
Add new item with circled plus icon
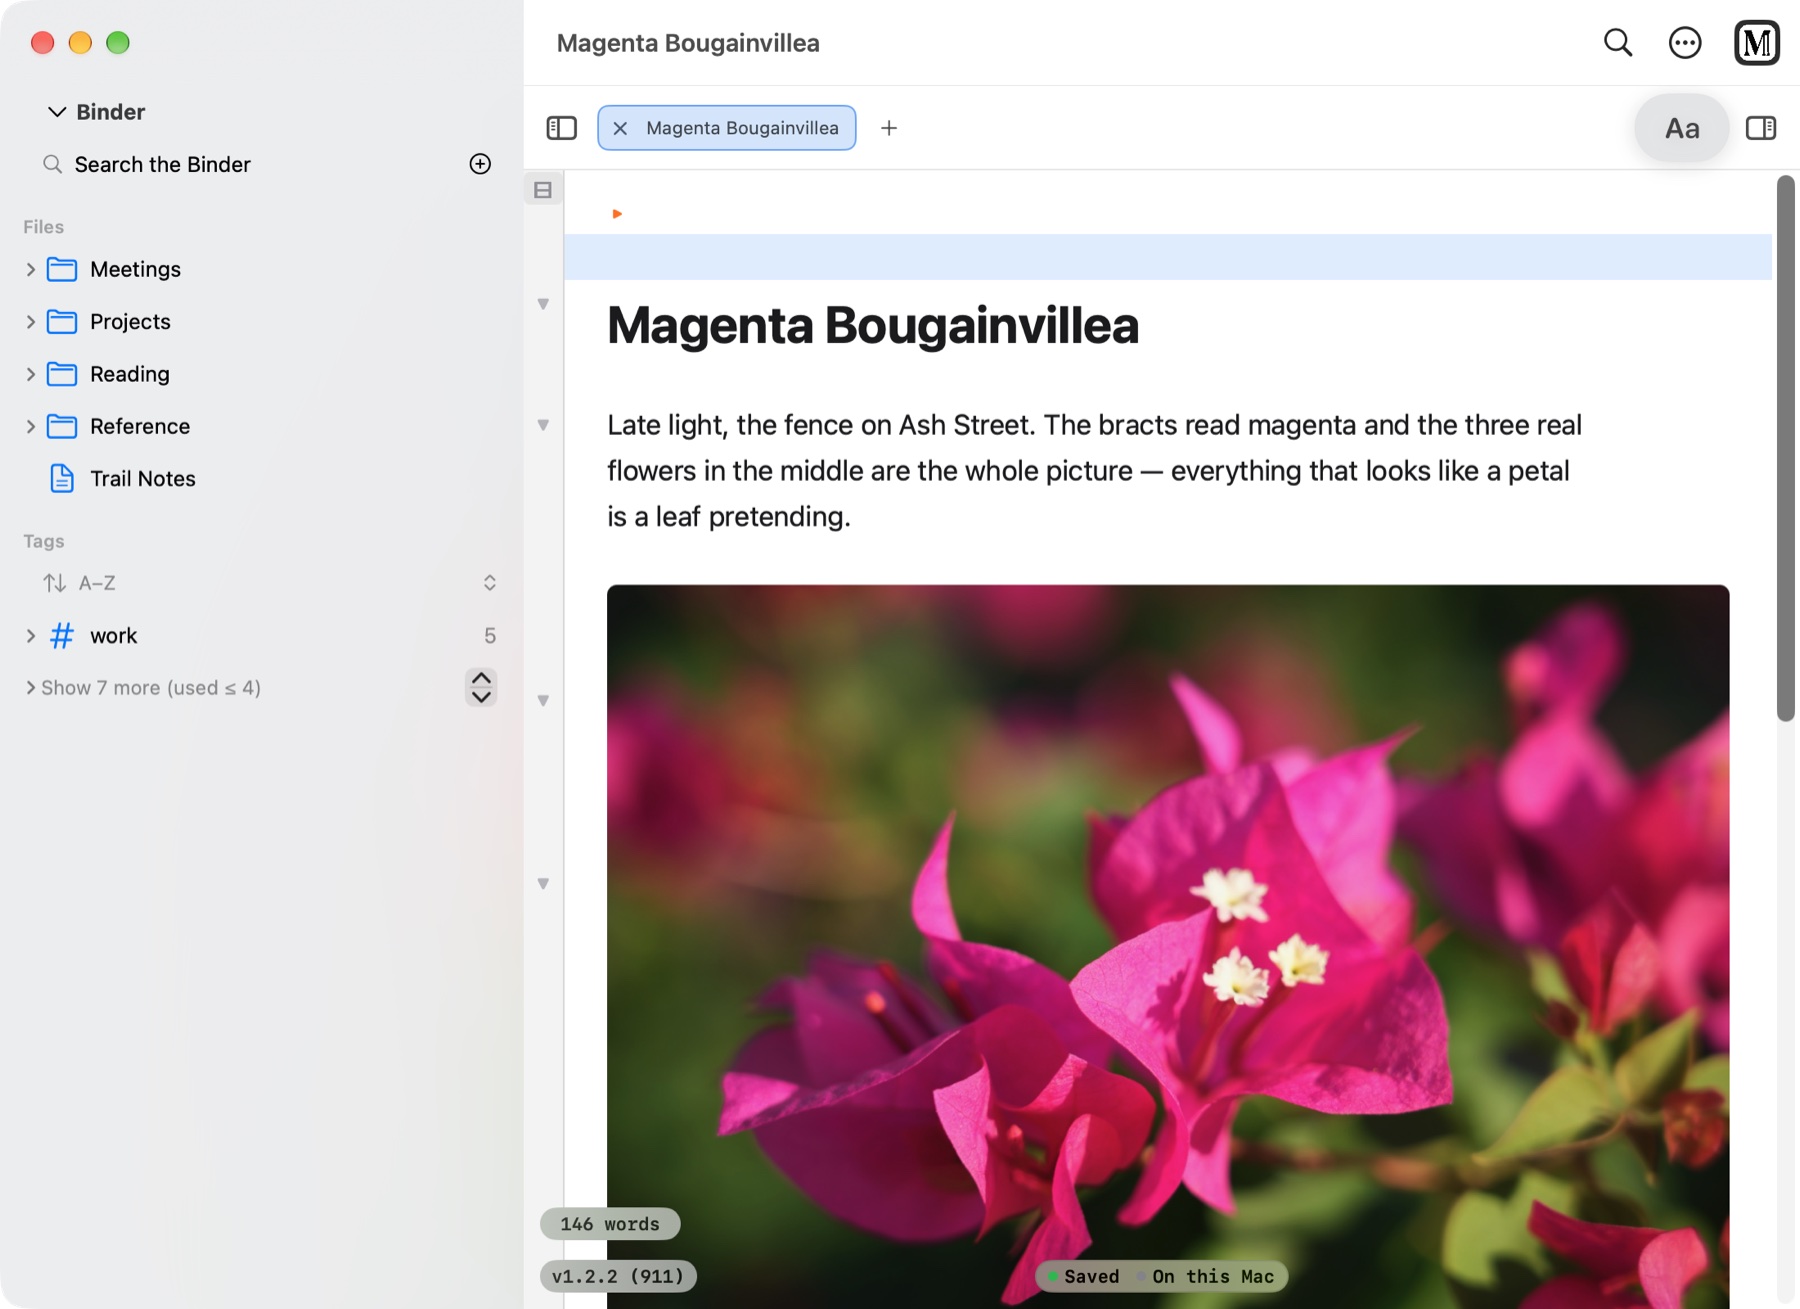click(480, 164)
